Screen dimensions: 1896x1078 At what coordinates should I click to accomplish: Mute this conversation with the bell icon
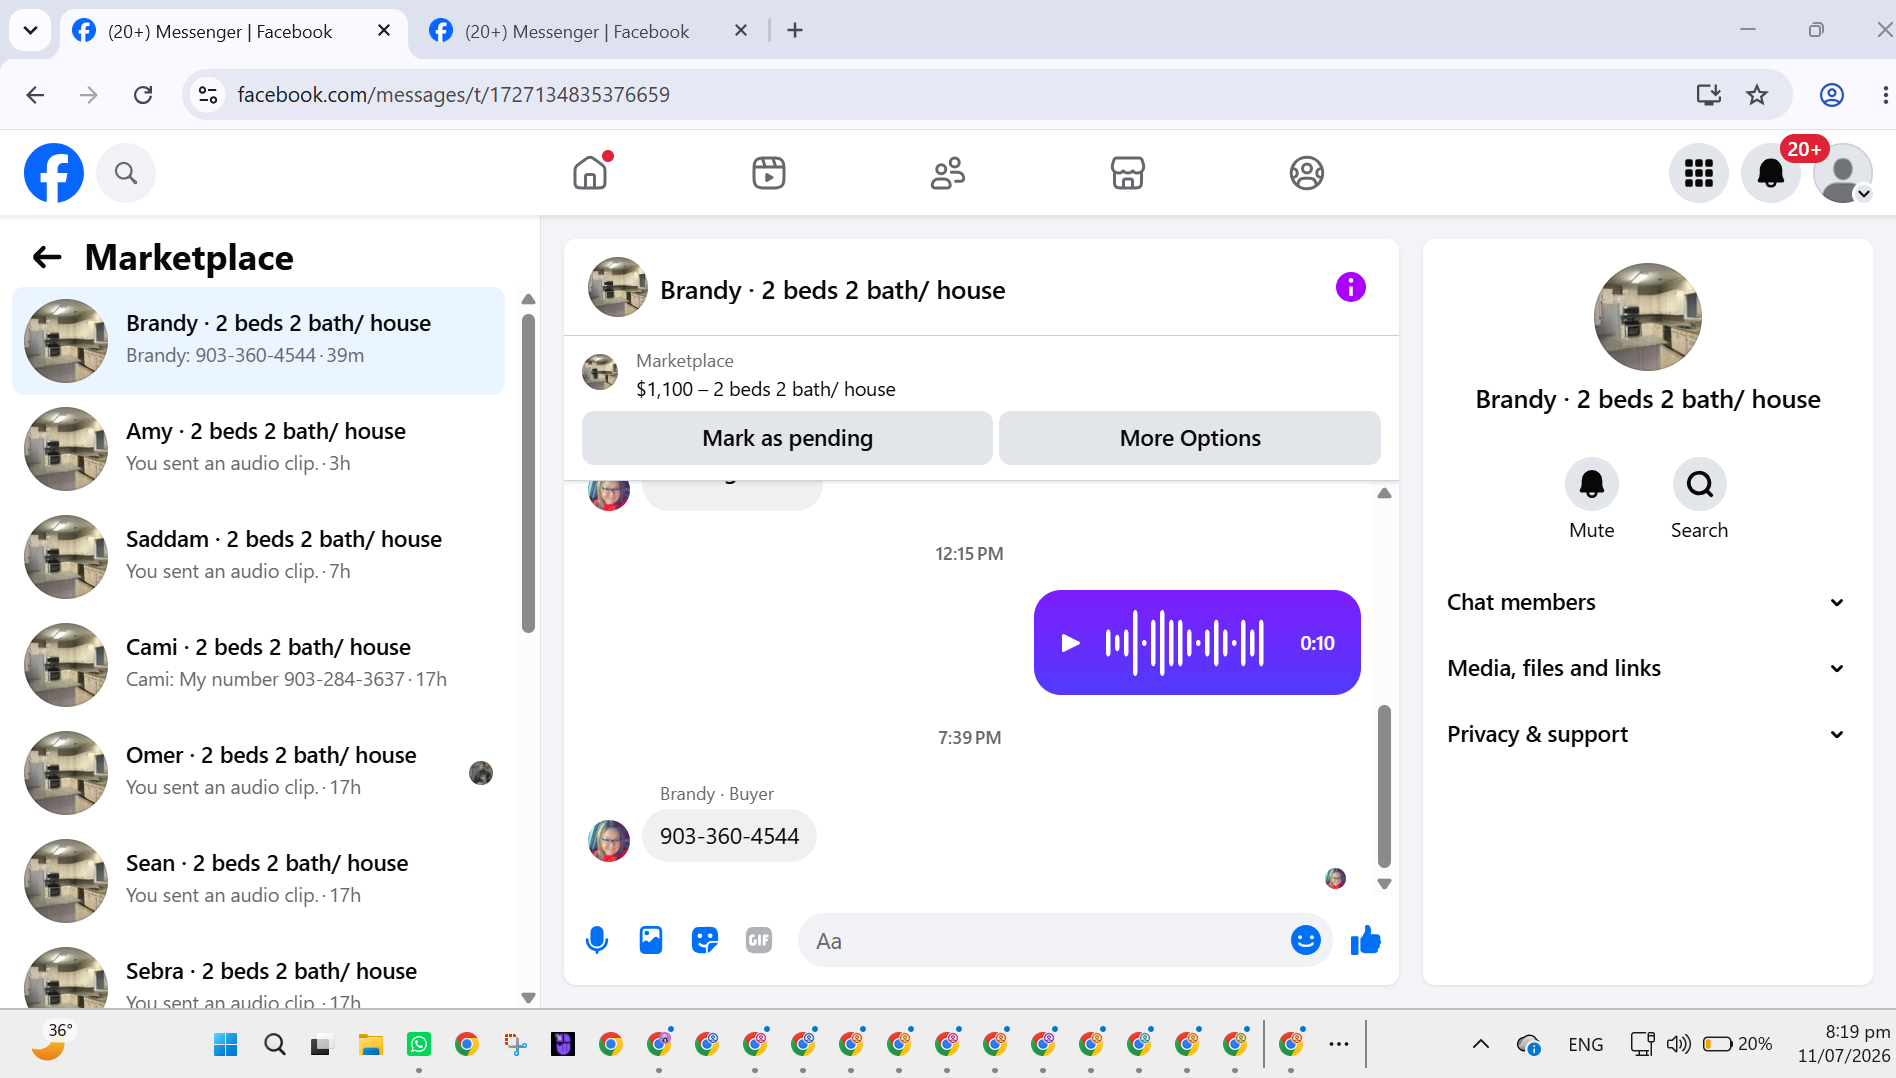1592,484
